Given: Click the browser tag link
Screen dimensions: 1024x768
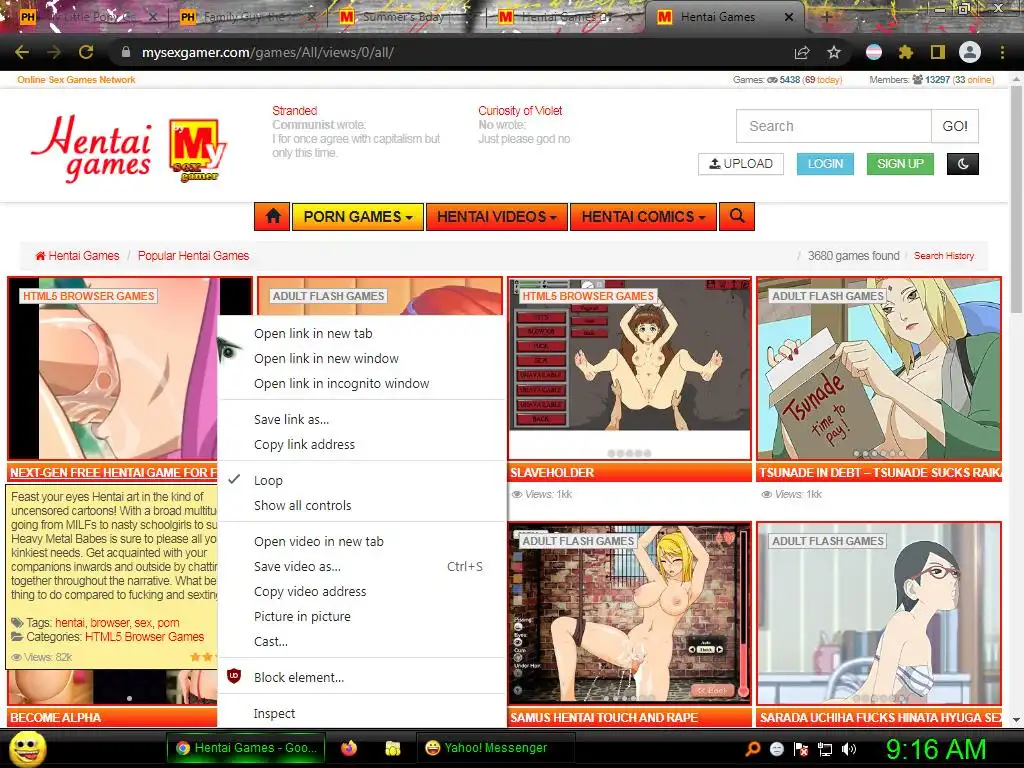Looking at the screenshot, I should (x=110, y=623).
